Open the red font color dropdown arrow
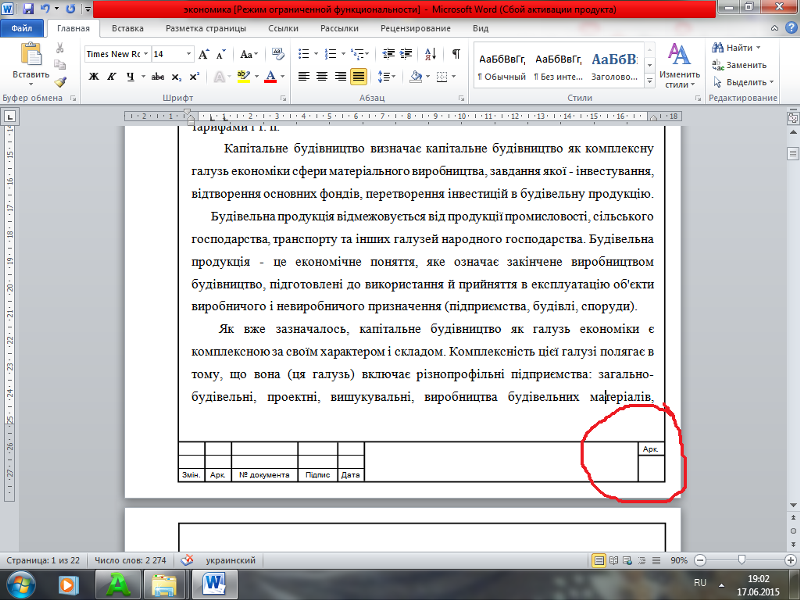The width and height of the screenshot is (800, 605). 284,76
